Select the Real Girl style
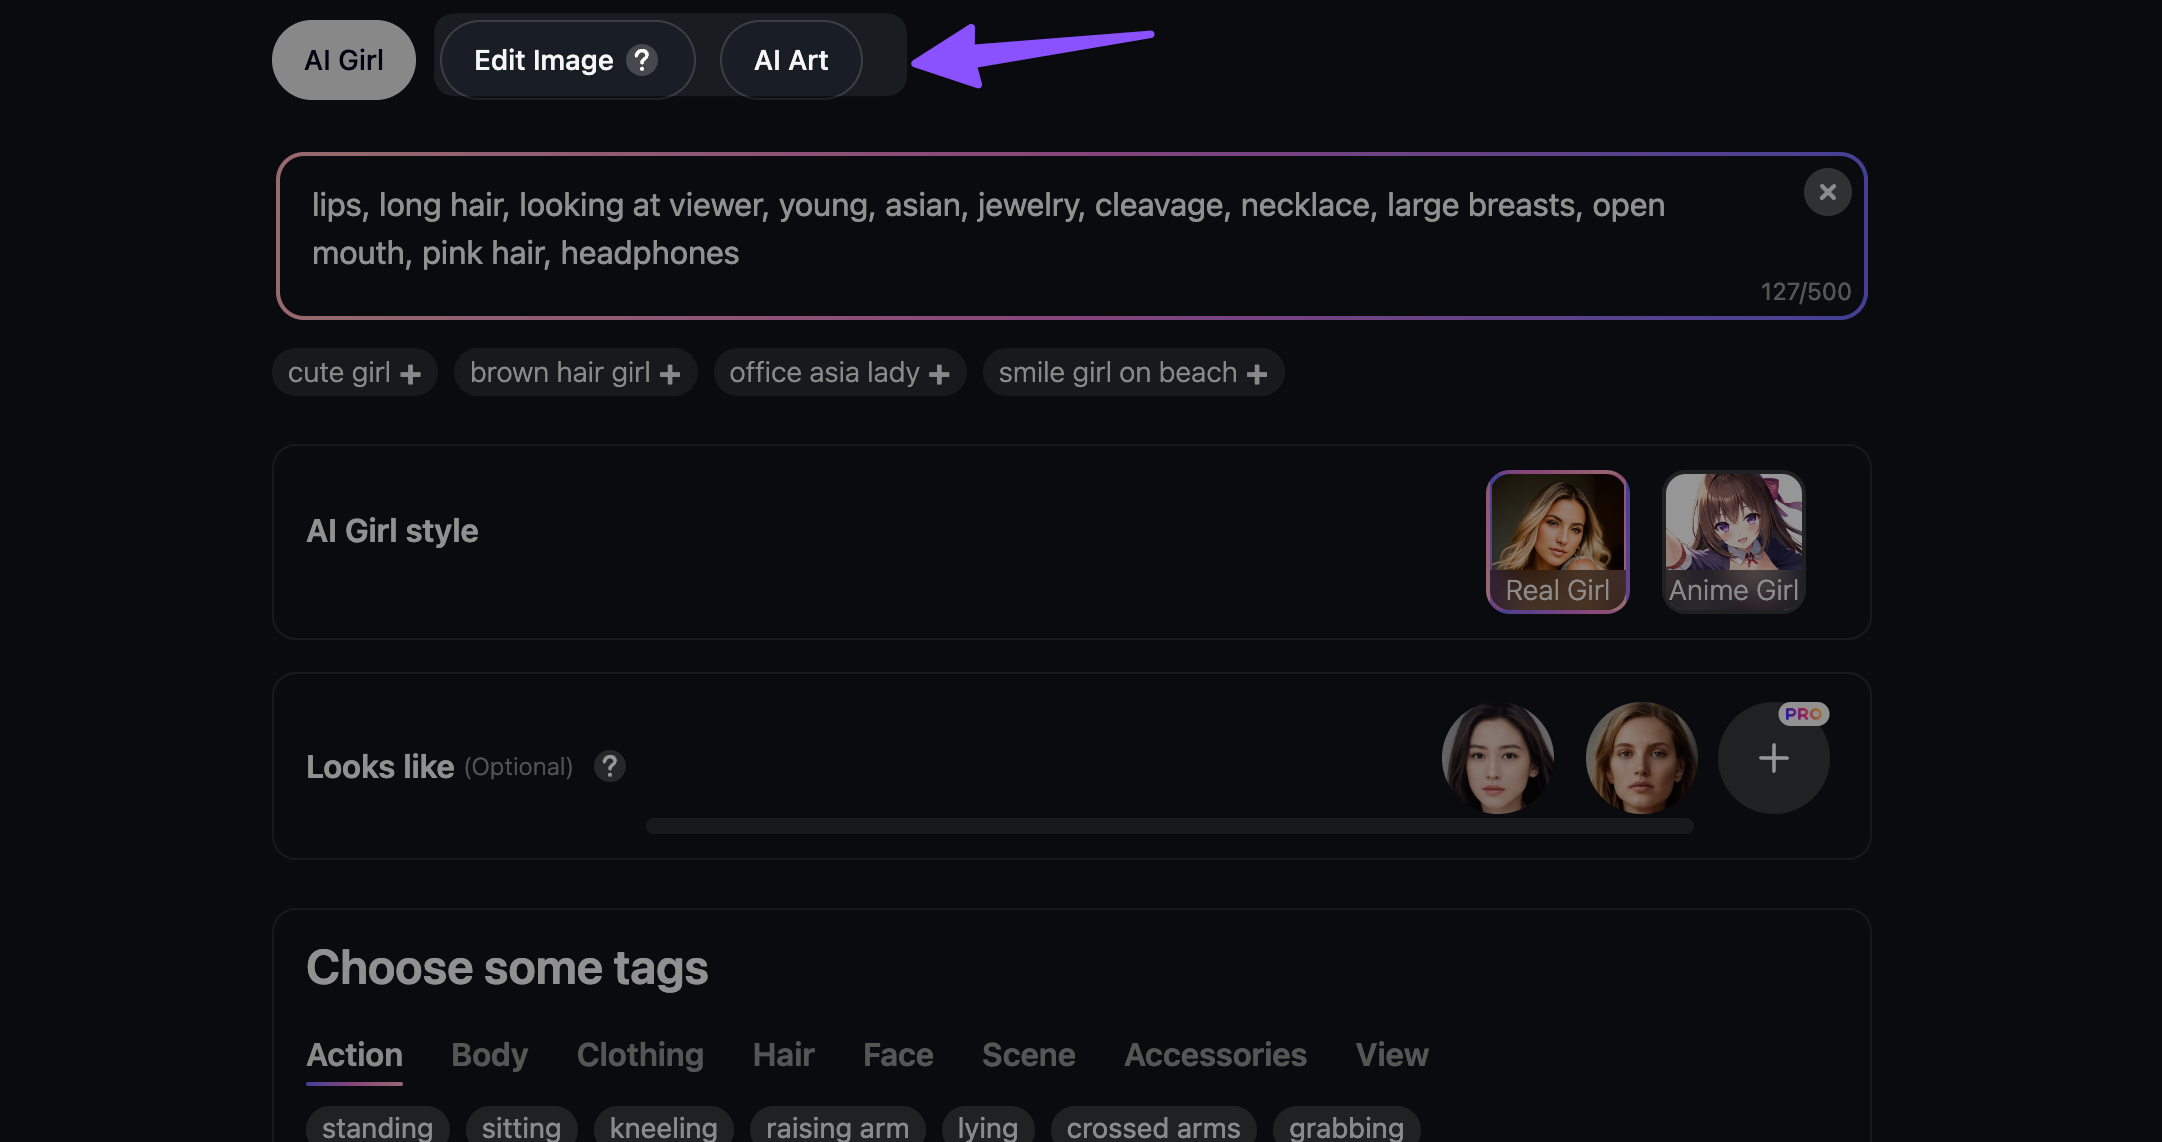The height and width of the screenshot is (1142, 2162). (1557, 541)
